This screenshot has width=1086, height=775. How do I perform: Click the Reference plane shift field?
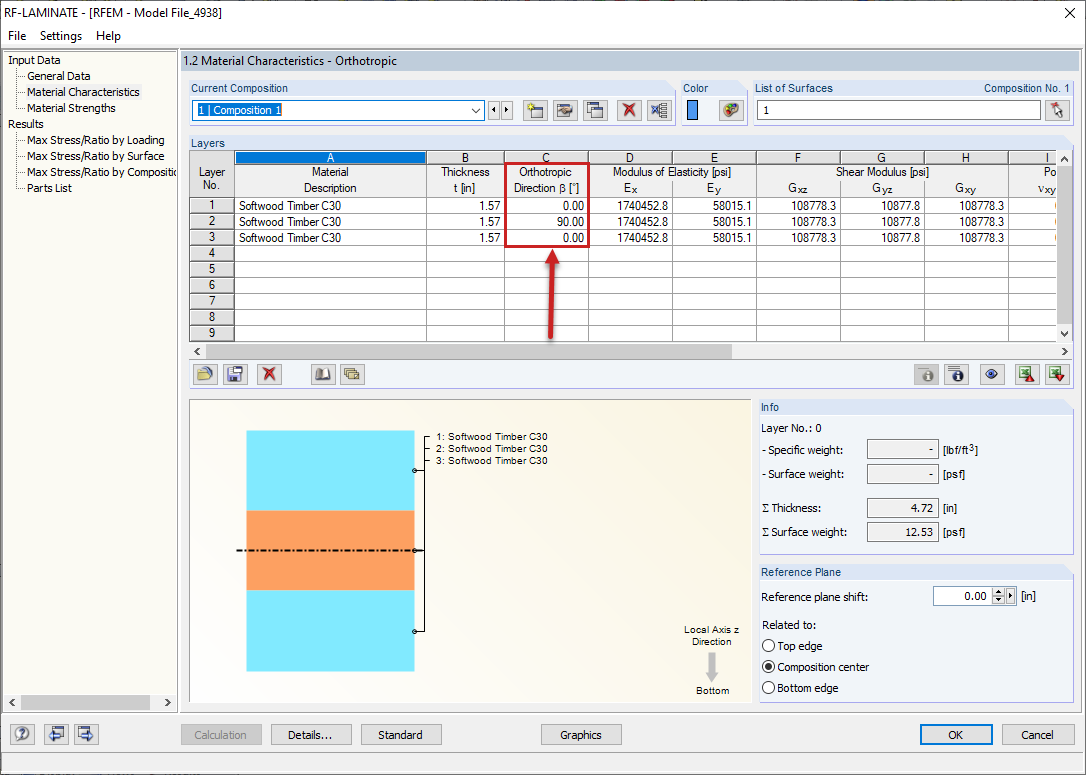(963, 596)
